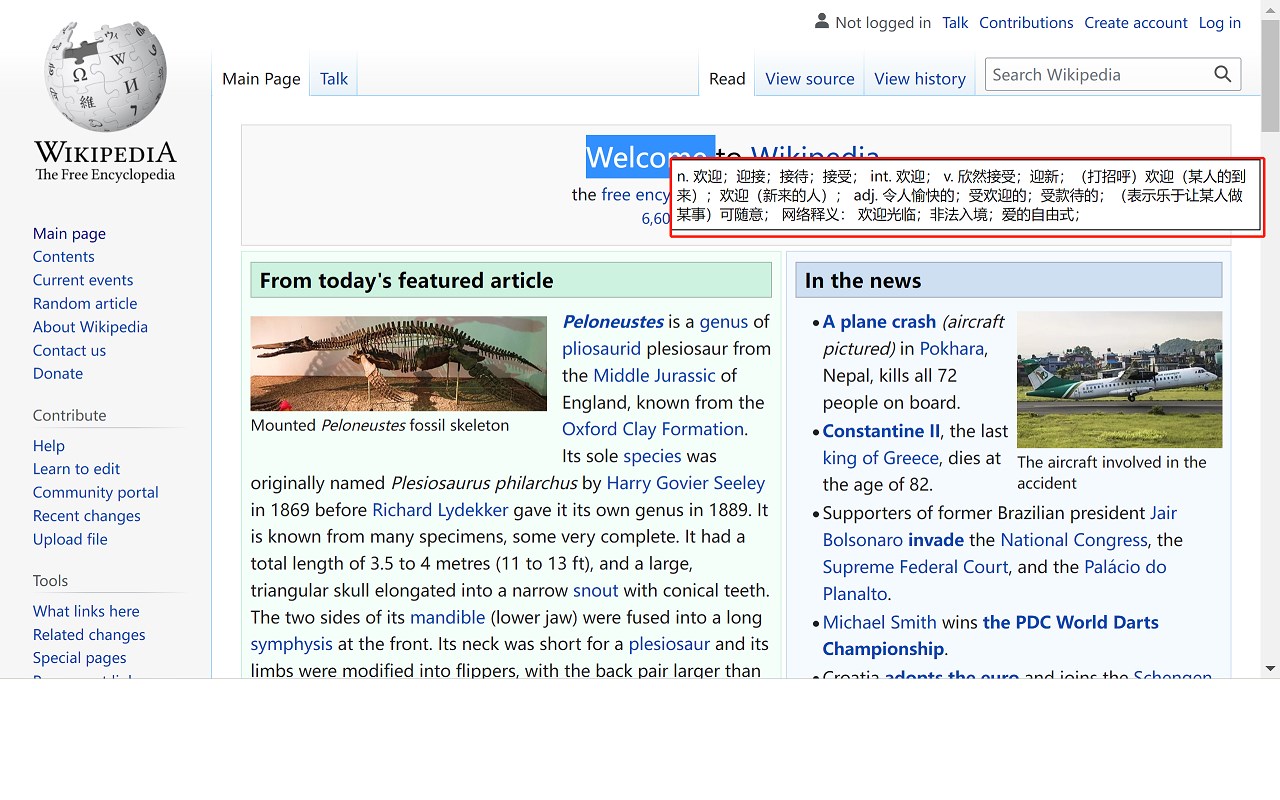1280x800 pixels.
Task: Open About Wikipedia
Action: tap(90, 326)
